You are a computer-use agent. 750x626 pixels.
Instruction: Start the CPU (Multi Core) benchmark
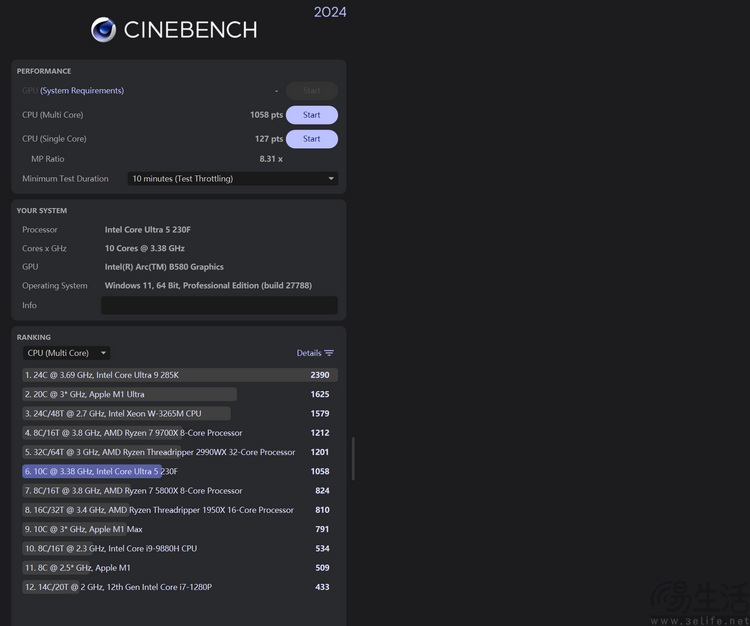coord(312,115)
